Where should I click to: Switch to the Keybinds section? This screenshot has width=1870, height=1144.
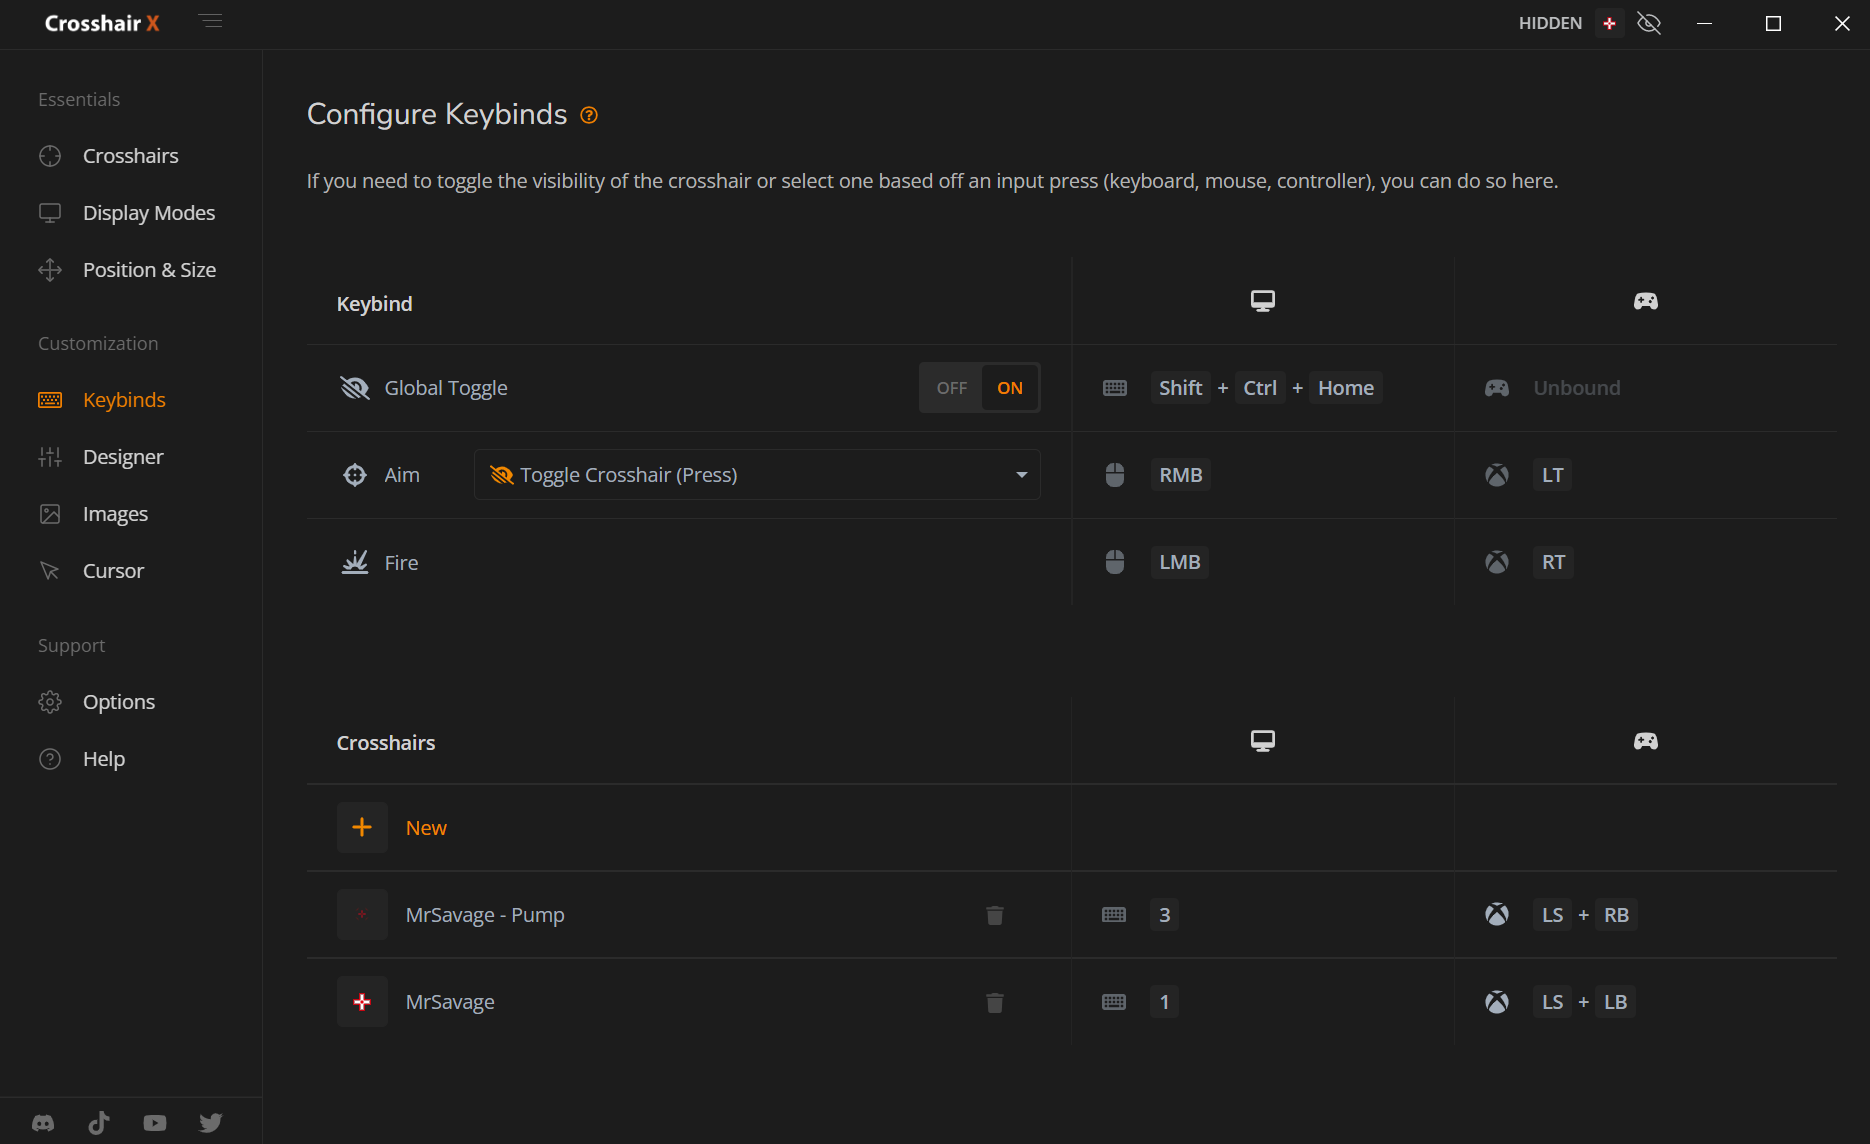[x=123, y=399]
